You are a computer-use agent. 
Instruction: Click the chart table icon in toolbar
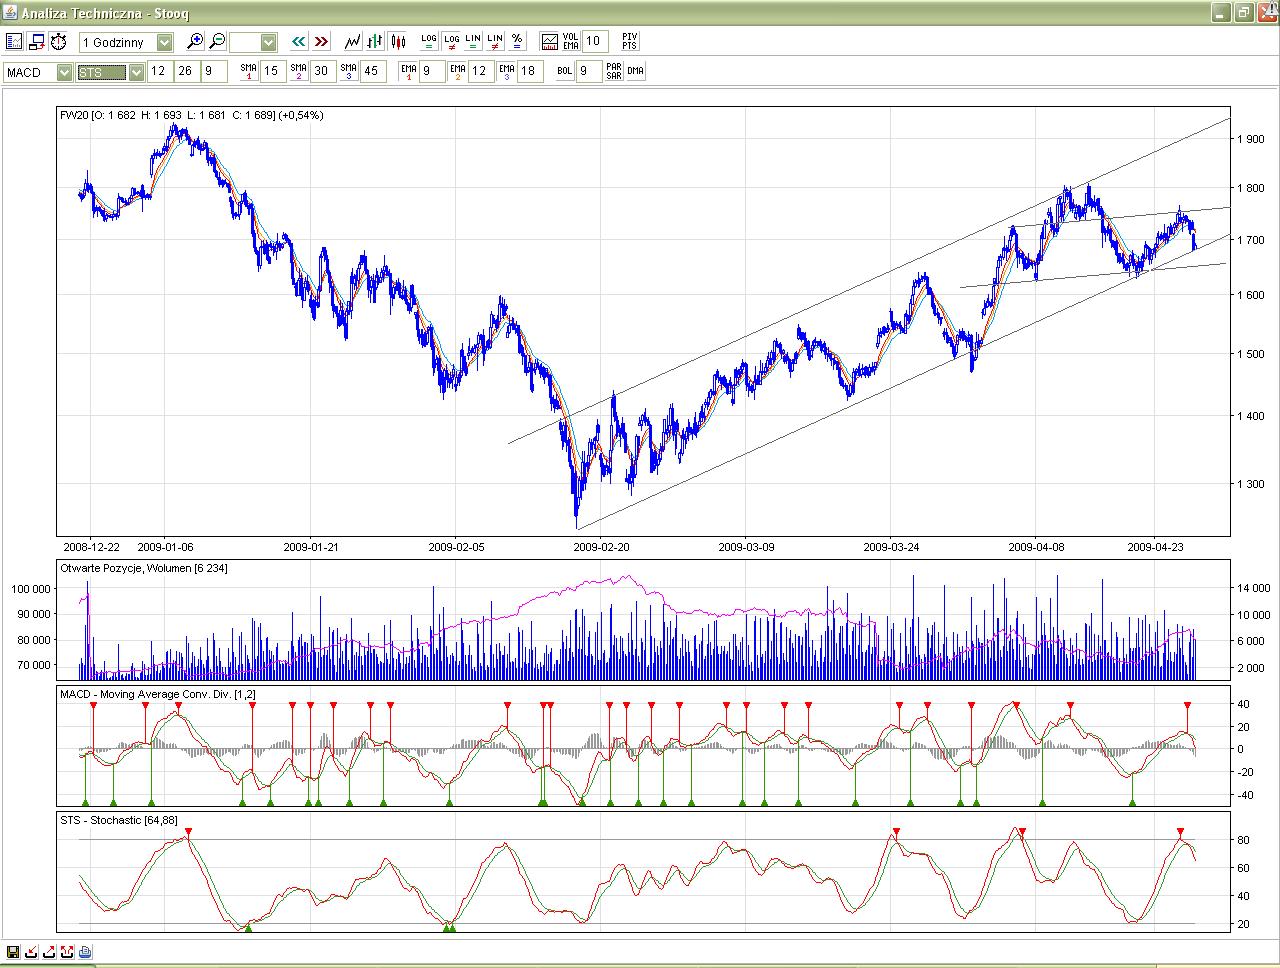point(14,42)
